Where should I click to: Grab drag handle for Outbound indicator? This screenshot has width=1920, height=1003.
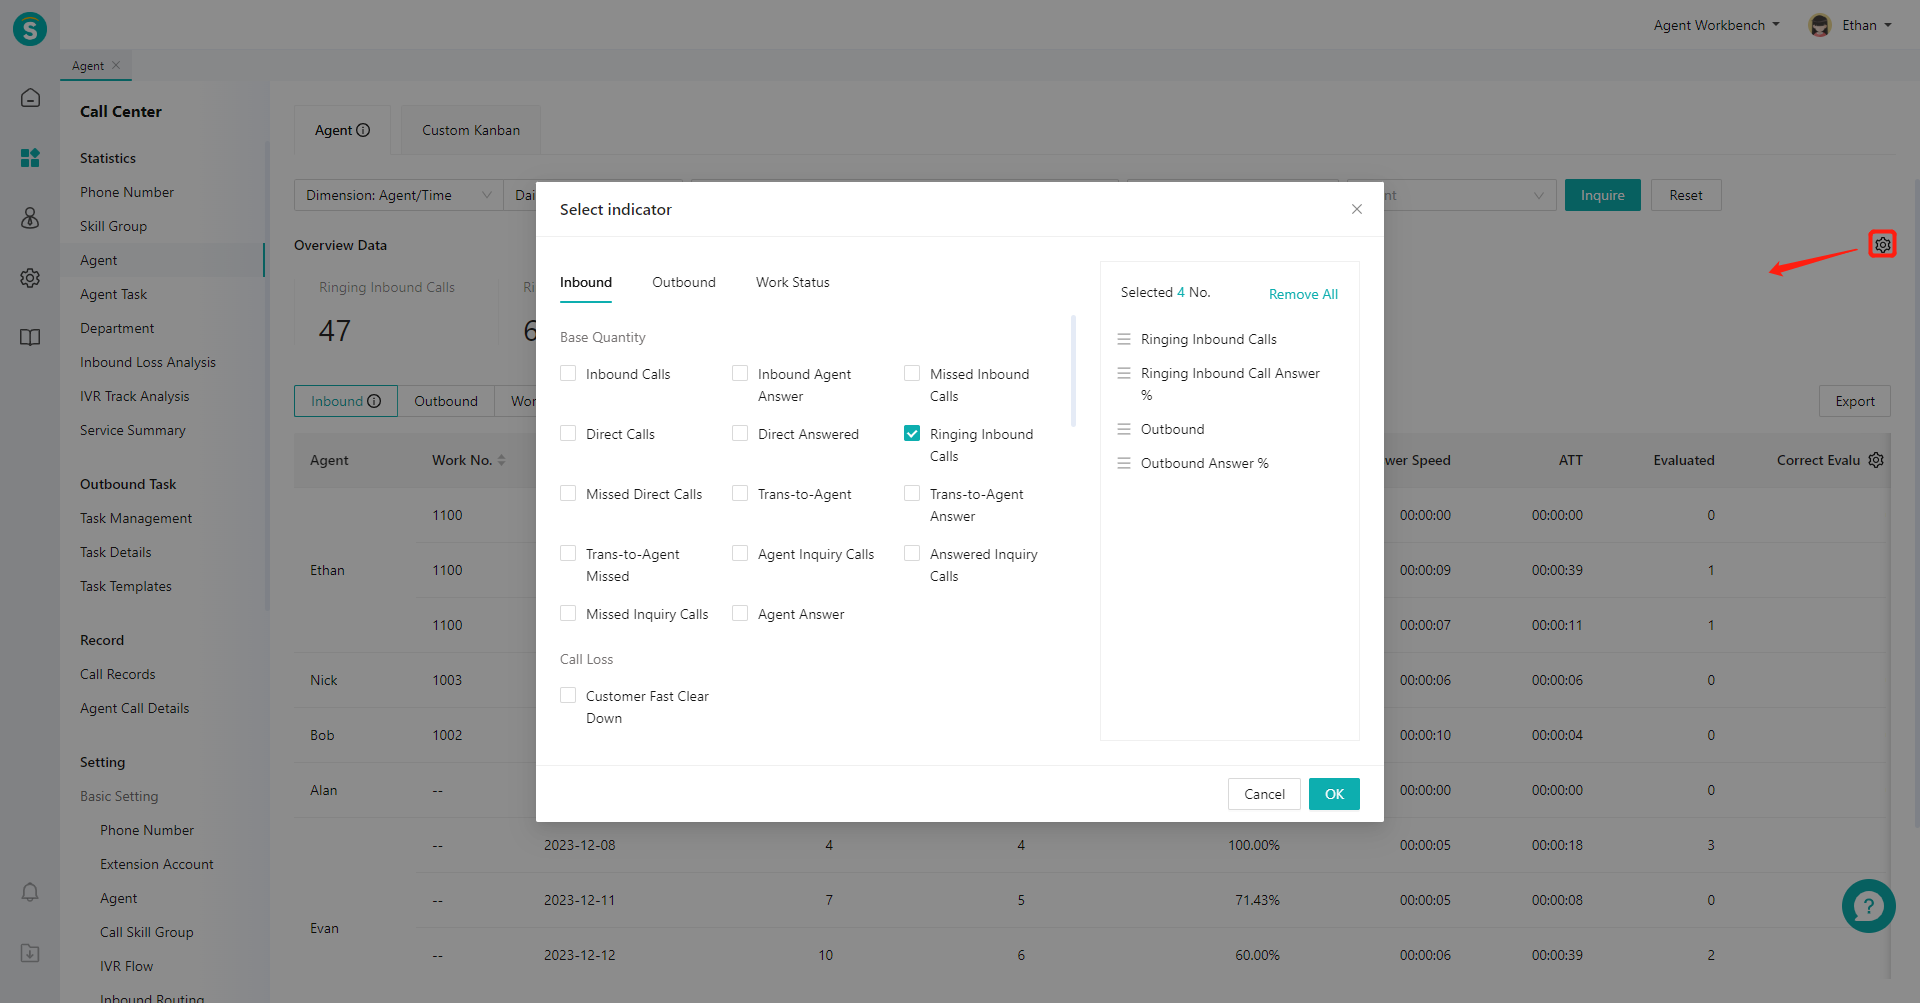[1124, 429]
